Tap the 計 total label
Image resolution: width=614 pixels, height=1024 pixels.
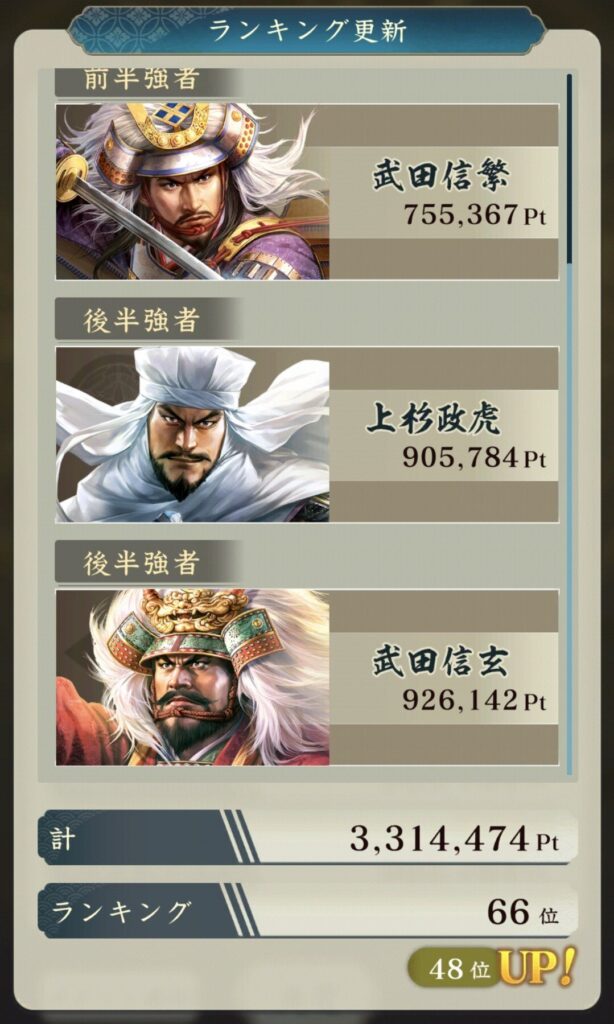(62, 839)
